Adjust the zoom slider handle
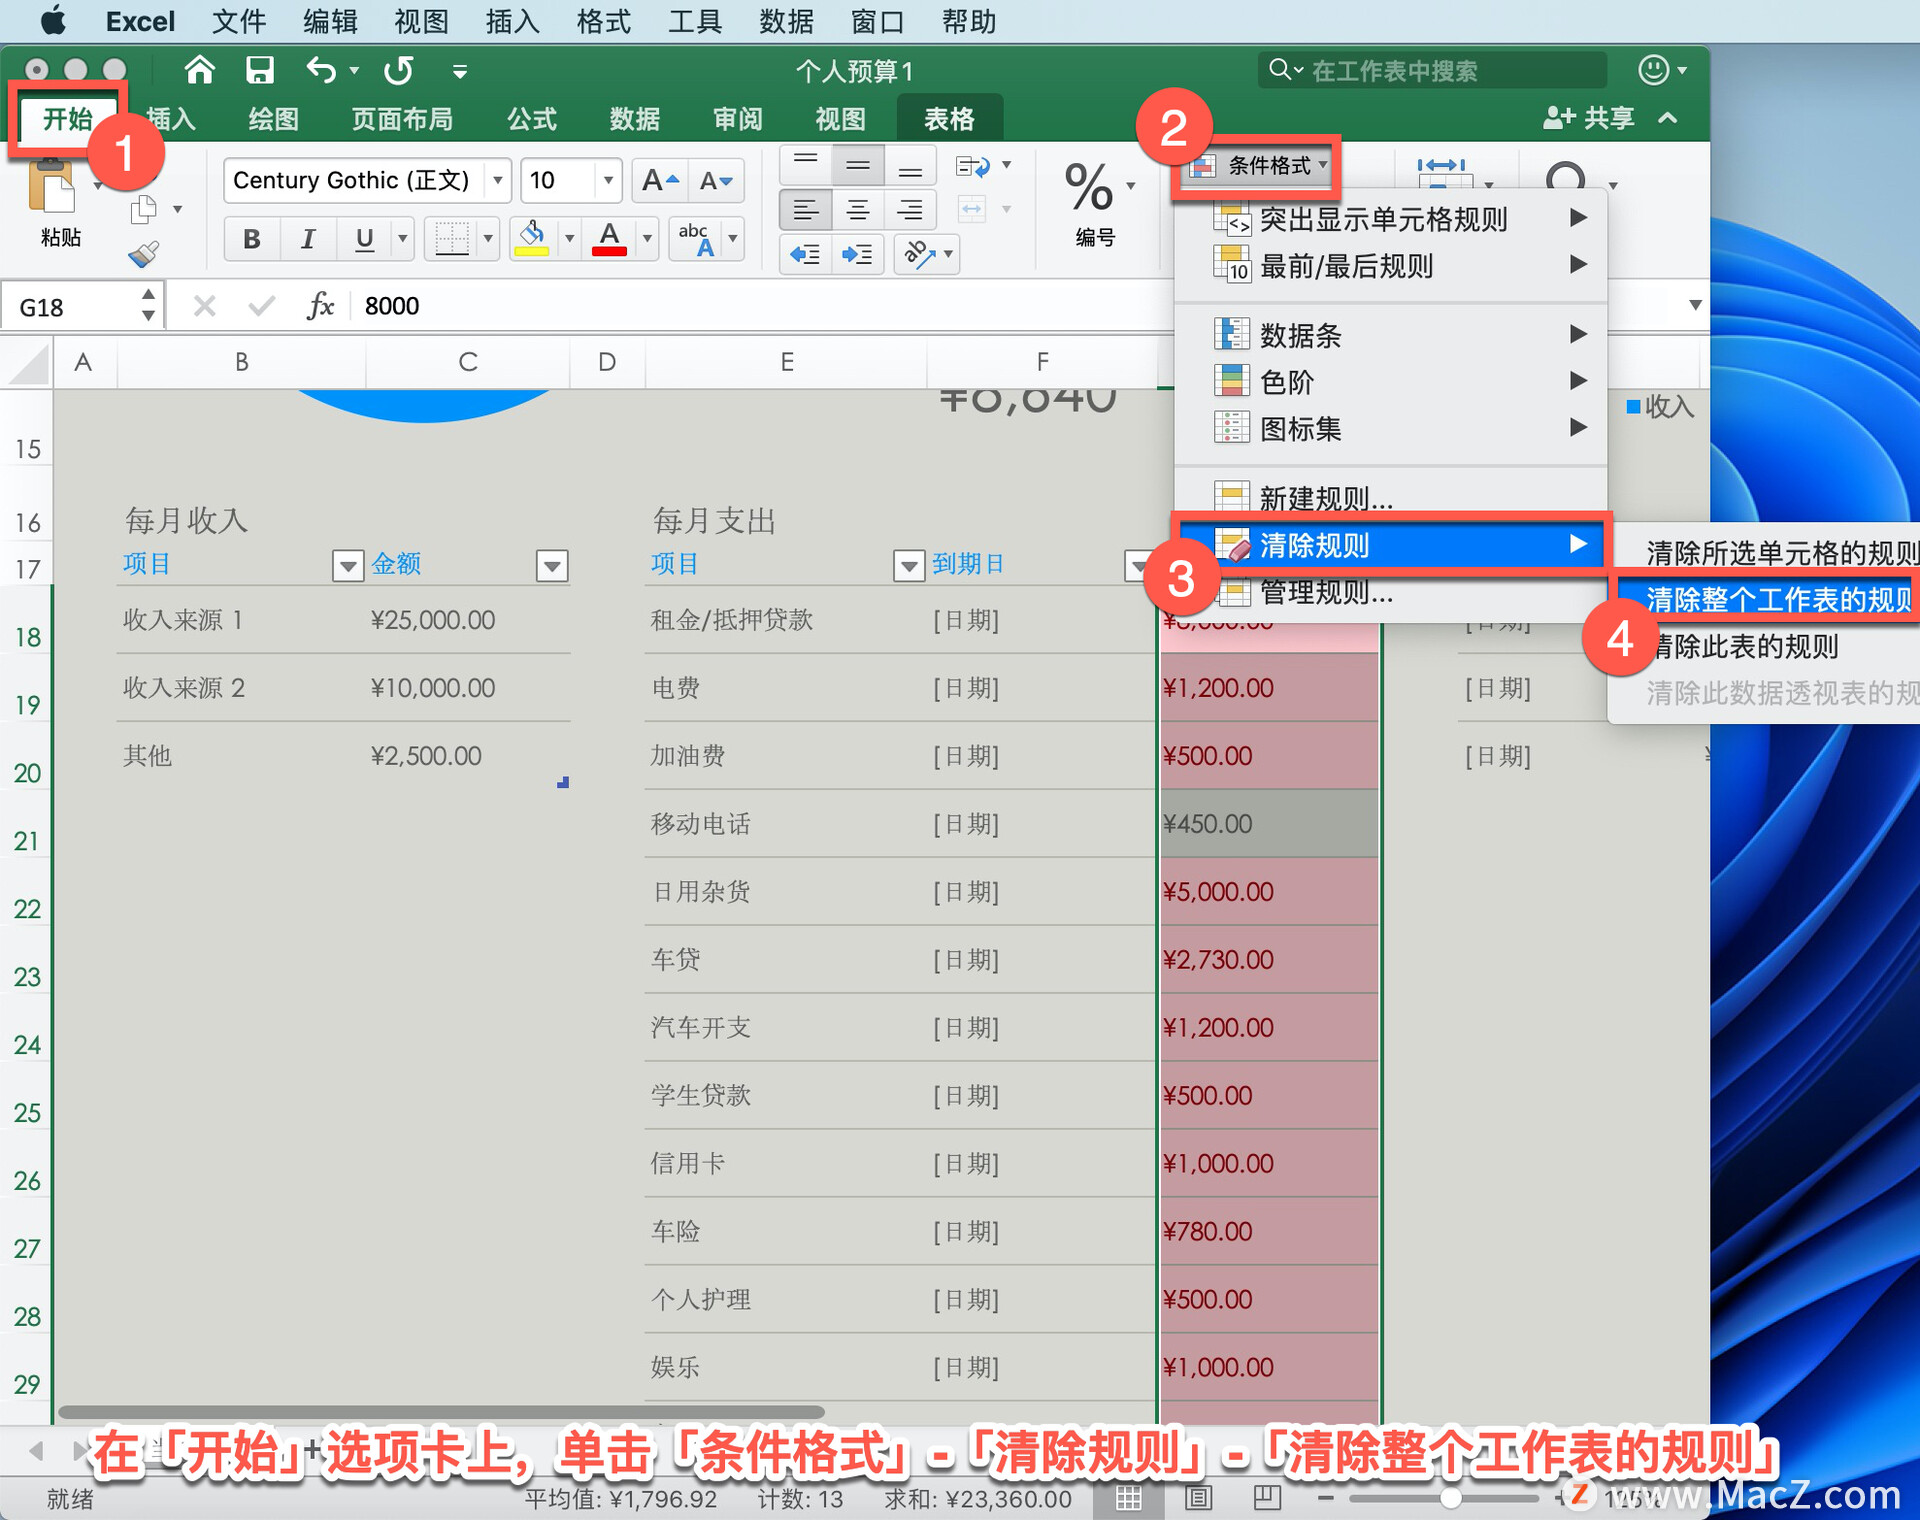This screenshot has height=1520, width=1920. pos(1451,1497)
